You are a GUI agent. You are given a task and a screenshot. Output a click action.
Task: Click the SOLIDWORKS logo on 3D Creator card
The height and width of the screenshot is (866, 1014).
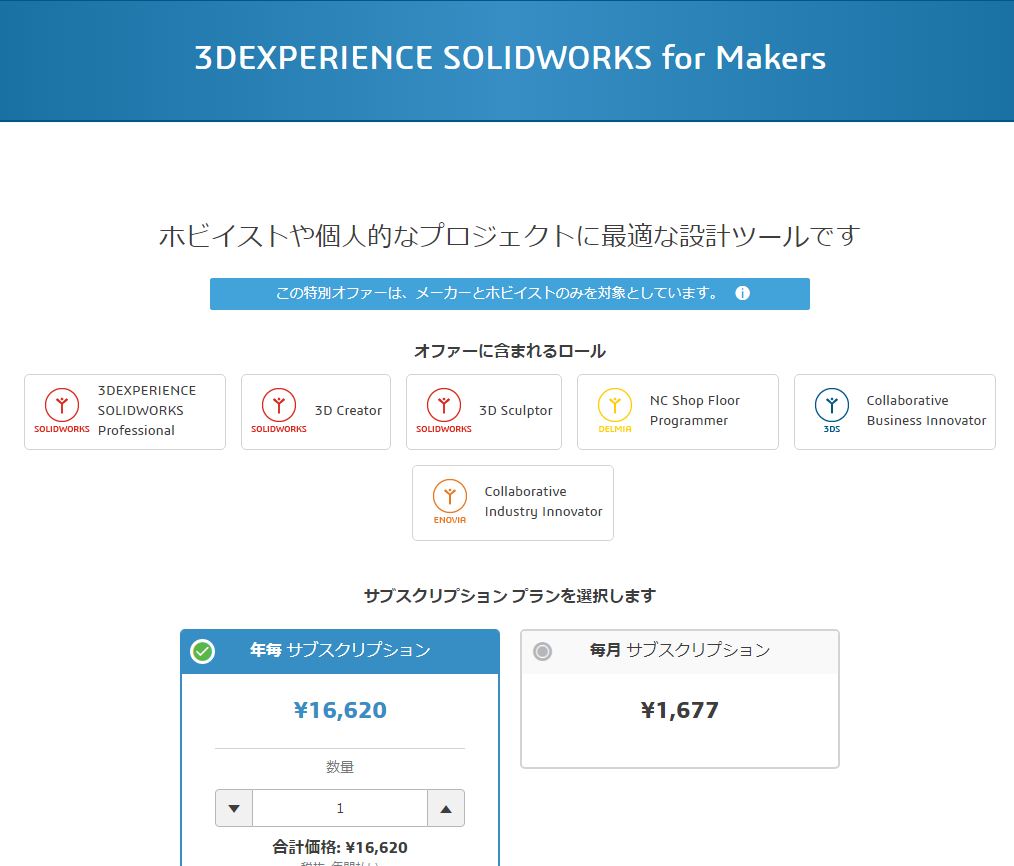(279, 411)
